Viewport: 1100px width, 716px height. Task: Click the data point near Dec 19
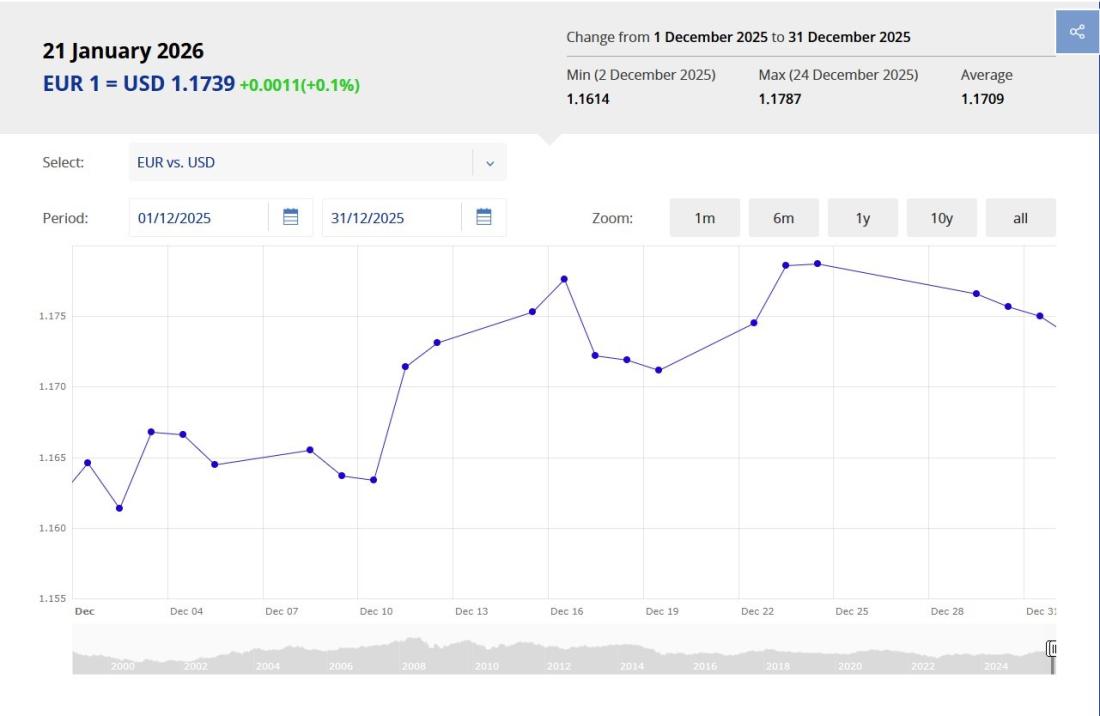click(x=658, y=370)
